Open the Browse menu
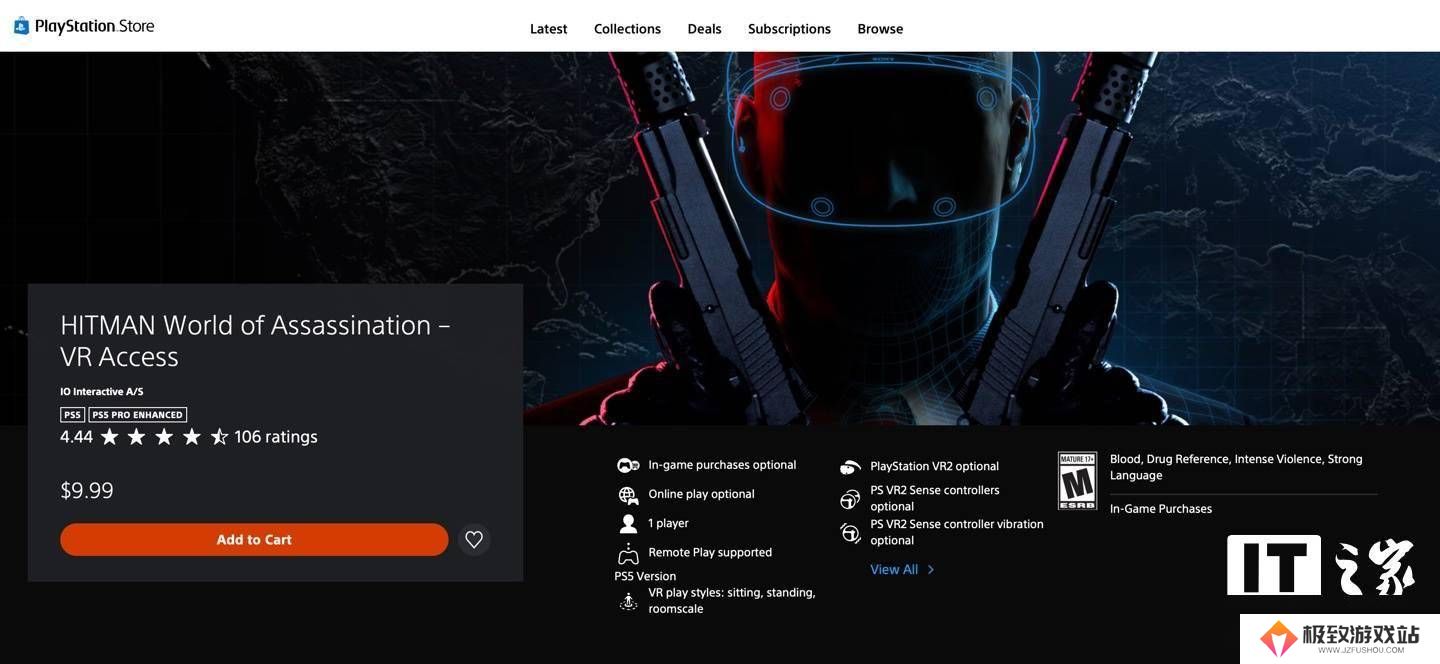1440x664 pixels. pyautogui.click(x=880, y=29)
